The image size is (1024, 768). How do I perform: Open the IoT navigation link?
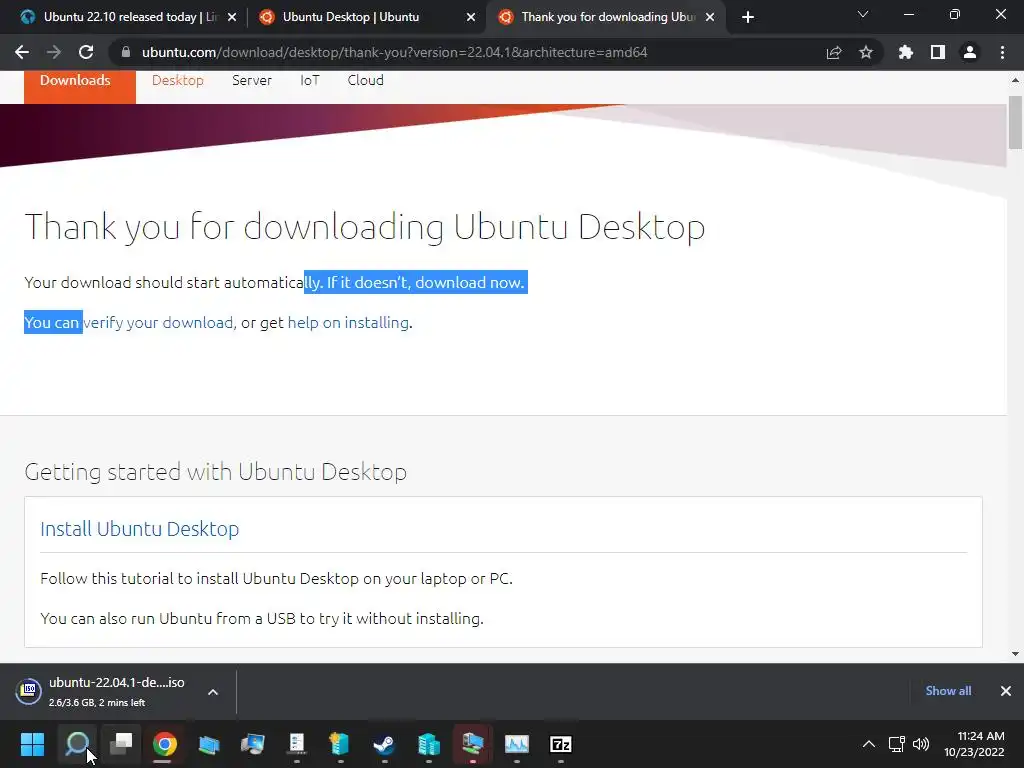[310, 80]
